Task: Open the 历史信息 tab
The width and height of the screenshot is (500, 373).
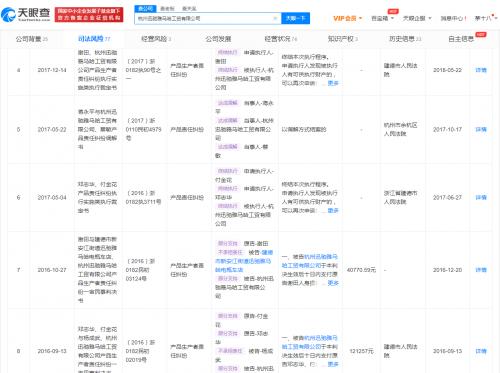Action: coord(405,39)
